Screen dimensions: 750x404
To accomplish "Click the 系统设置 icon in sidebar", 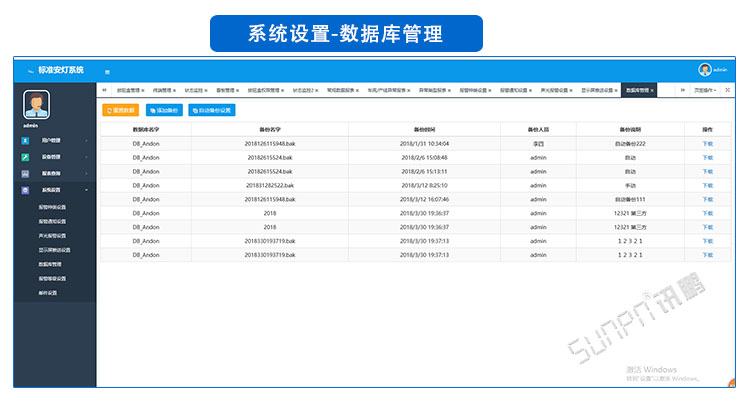I will 25,190.
